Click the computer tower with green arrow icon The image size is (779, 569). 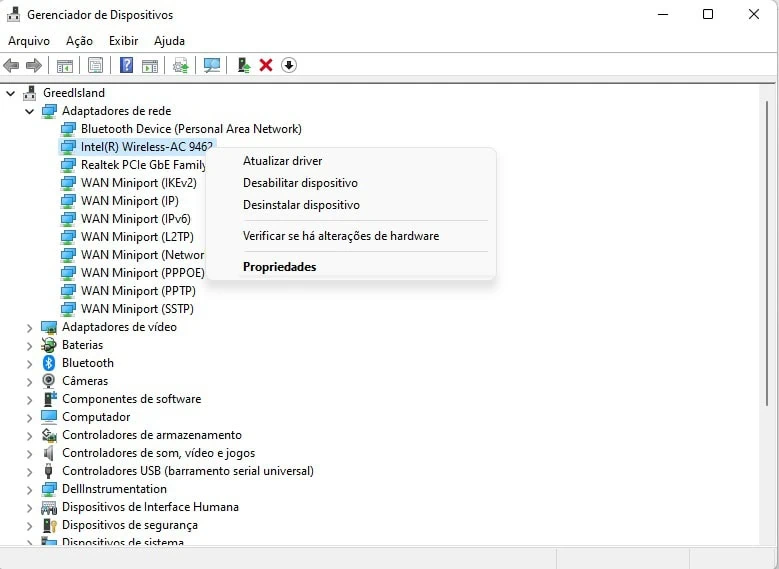pyautogui.click(x=243, y=65)
